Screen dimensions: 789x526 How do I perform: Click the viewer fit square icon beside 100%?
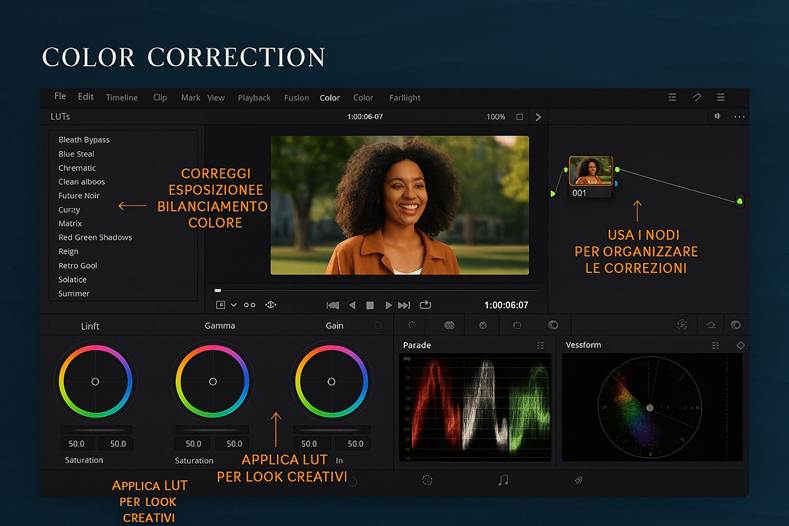pyautogui.click(x=520, y=117)
